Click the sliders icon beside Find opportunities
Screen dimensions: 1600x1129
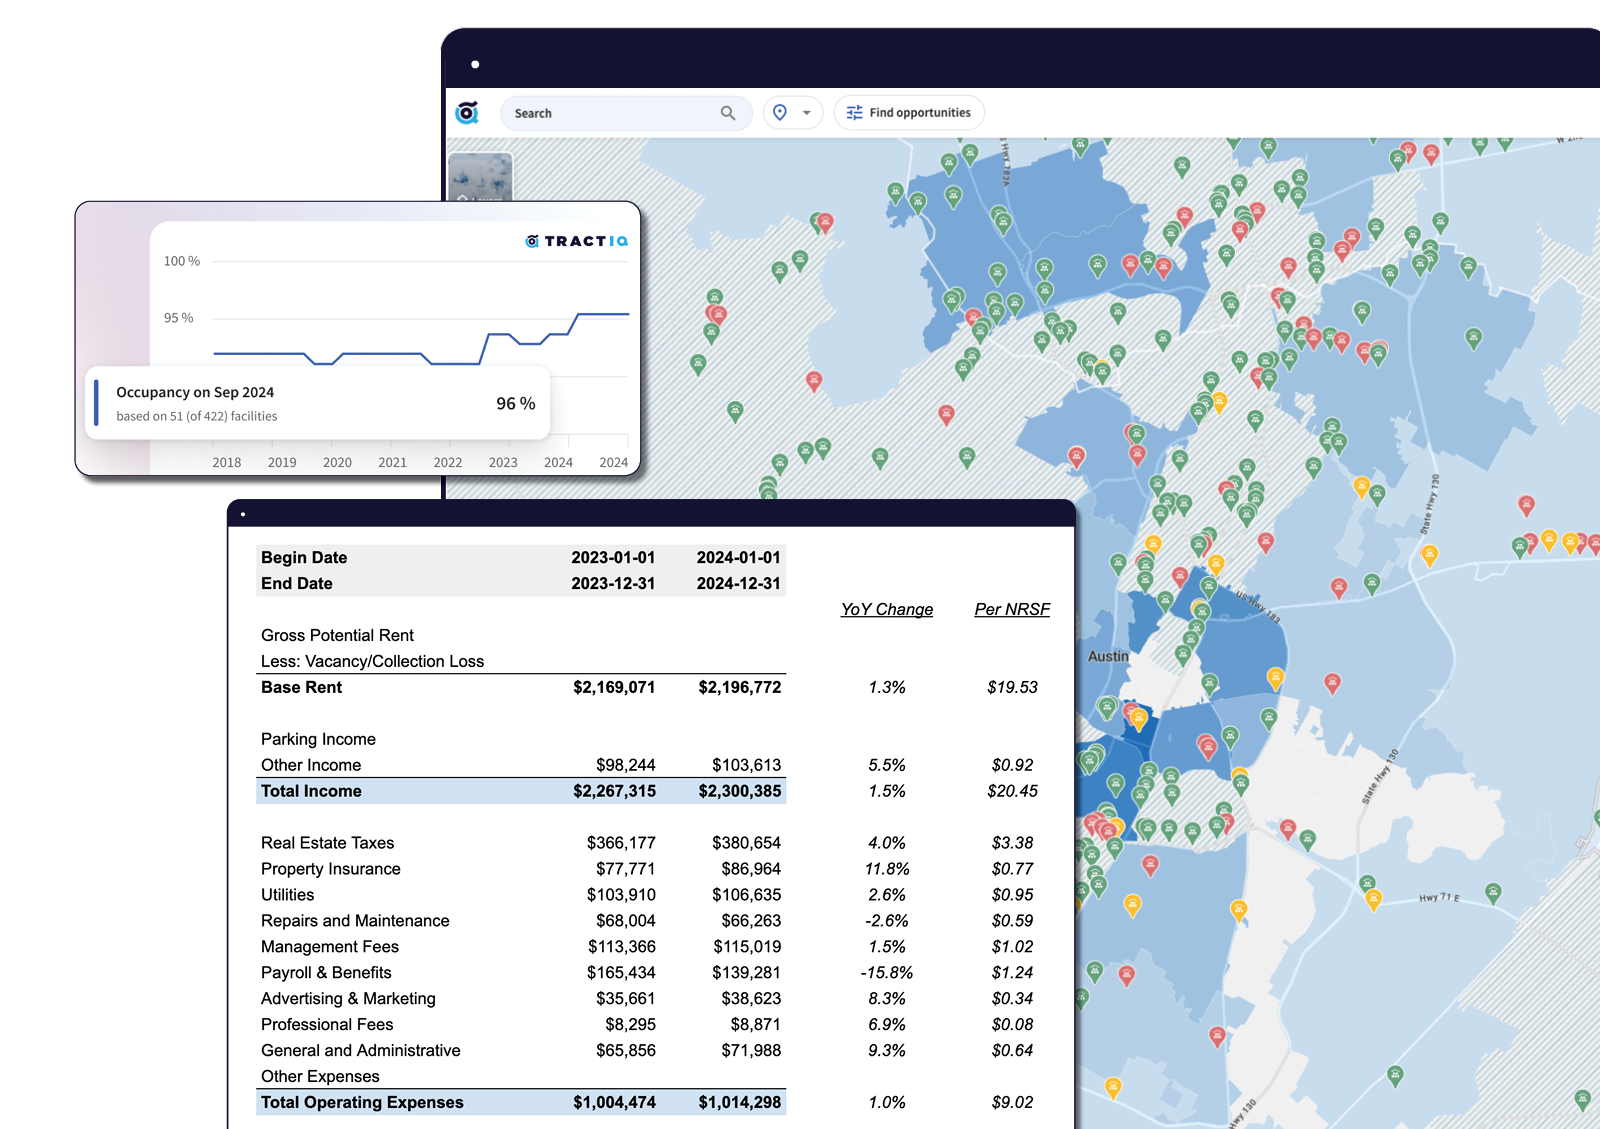pos(854,113)
